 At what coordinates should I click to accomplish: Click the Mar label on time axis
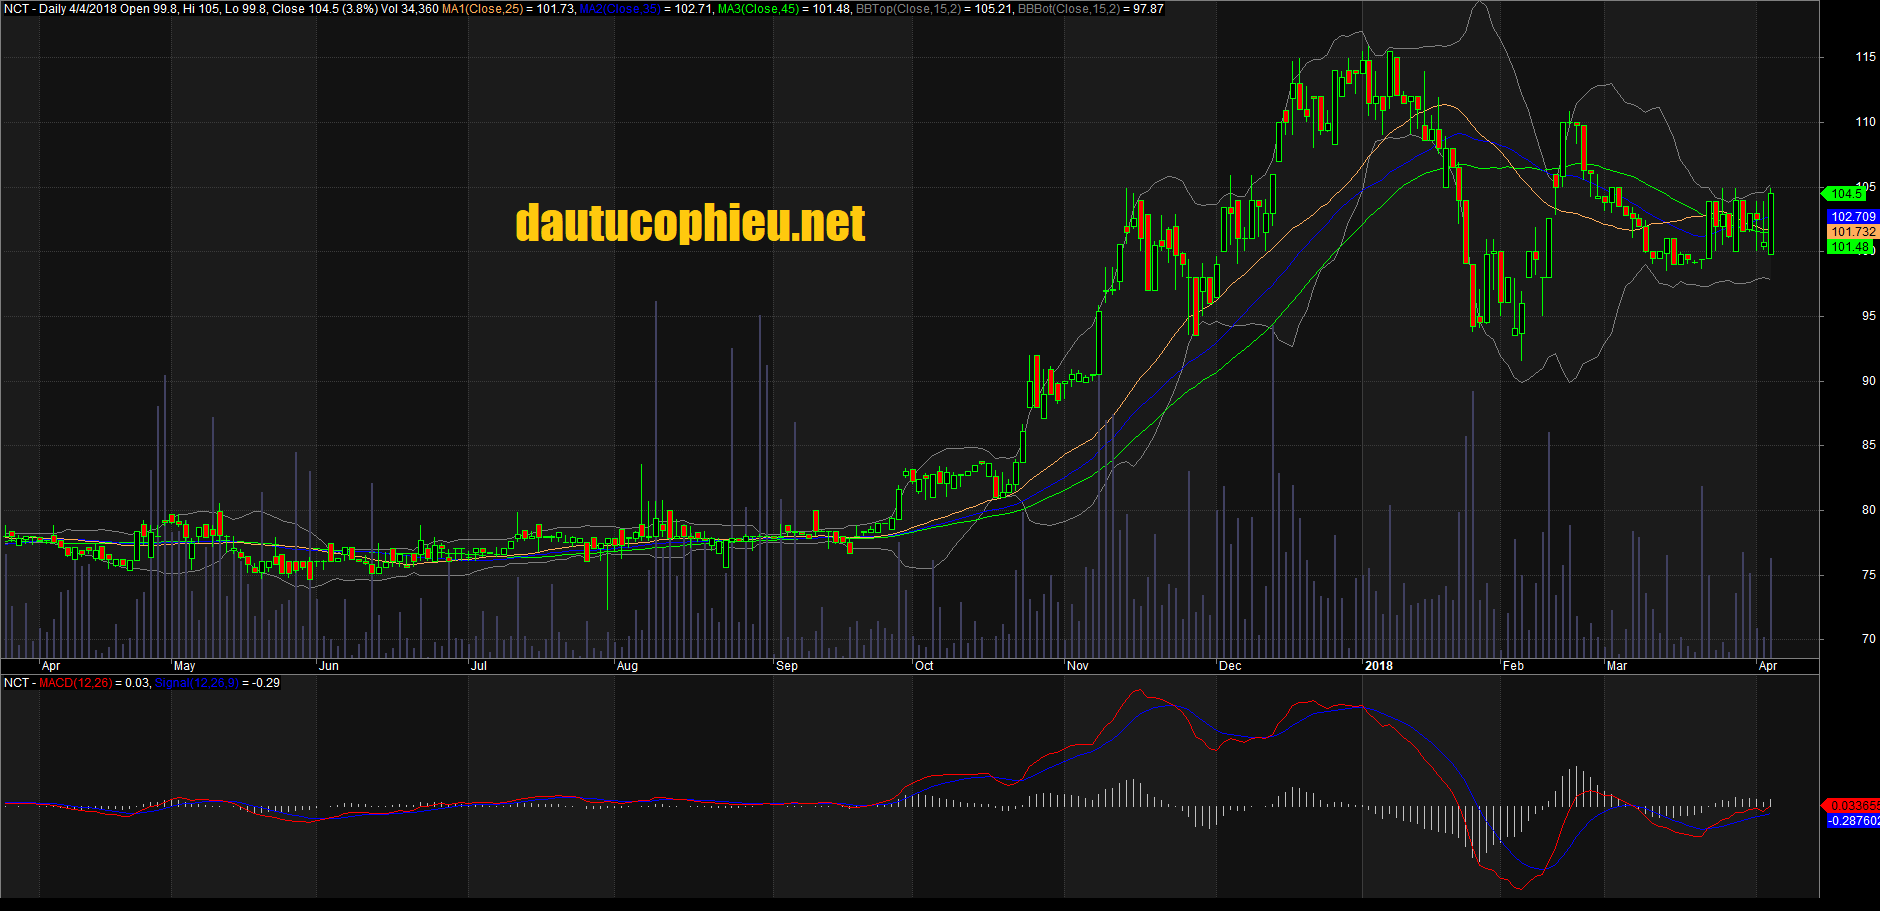click(1617, 666)
